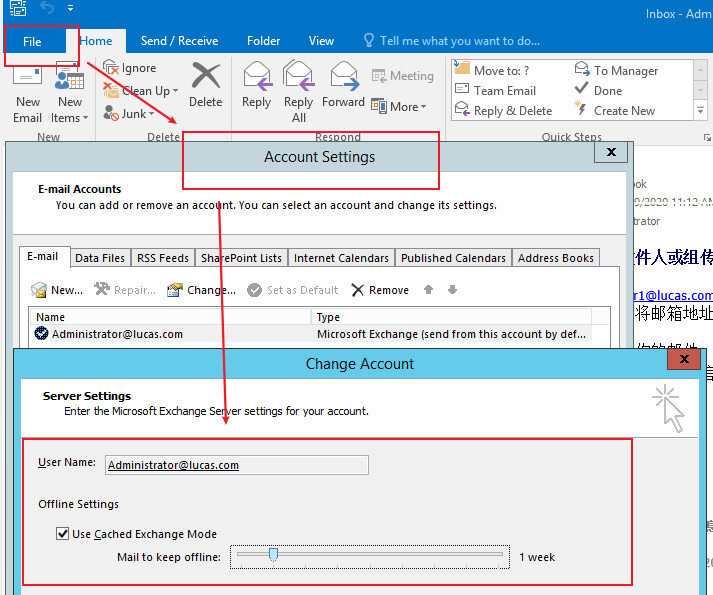Screen dimensions: 713x595
Task: Select the Reply & Delete quick step
Action: point(504,111)
